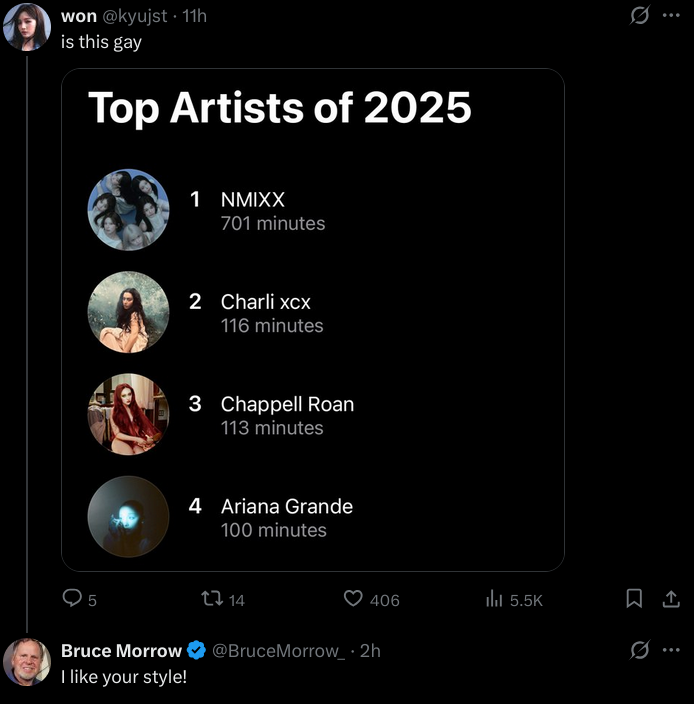Click Bruce Morrow's verified badge
The image size is (694, 704).
coord(197,651)
